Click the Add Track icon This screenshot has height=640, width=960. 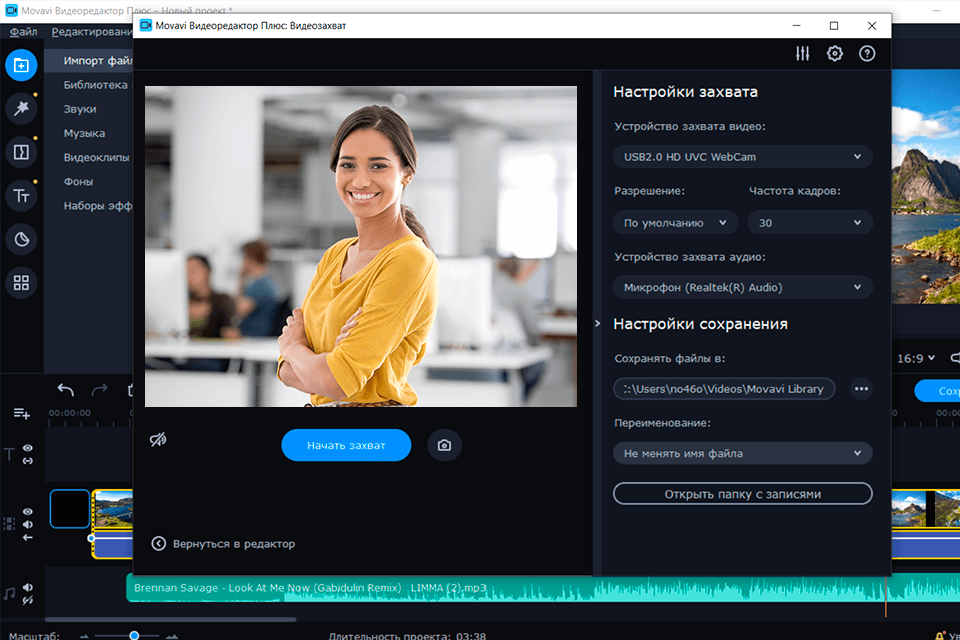click(x=21, y=413)
